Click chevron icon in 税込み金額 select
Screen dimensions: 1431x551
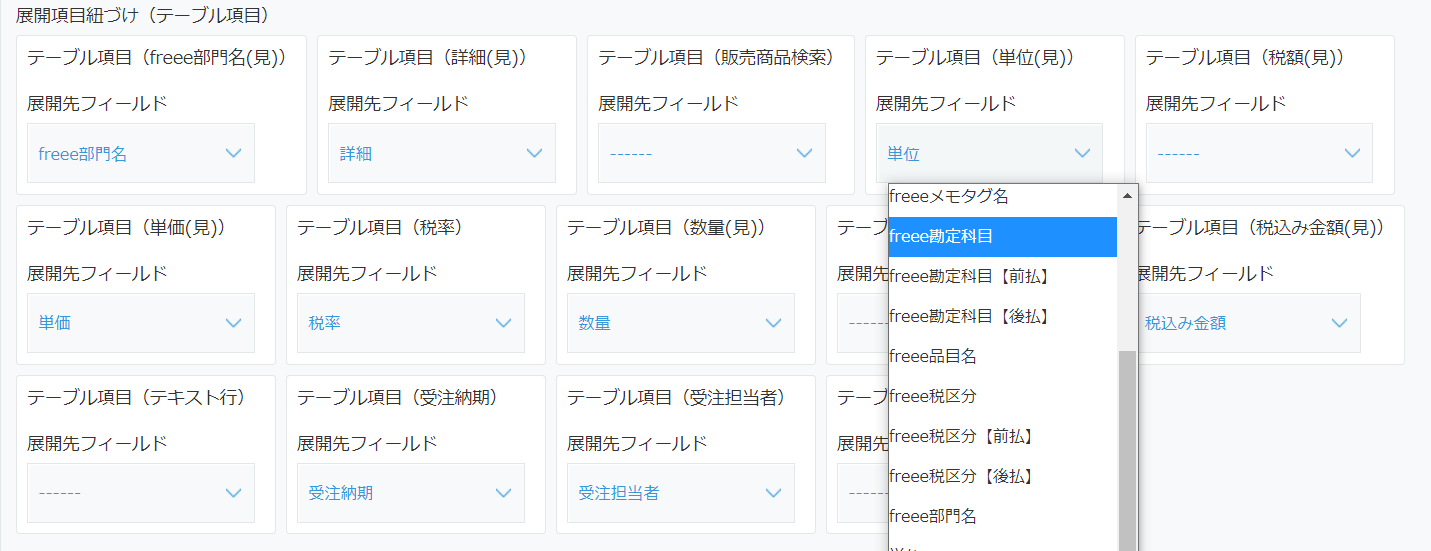pyautogui.click(x=1339, y=323)
